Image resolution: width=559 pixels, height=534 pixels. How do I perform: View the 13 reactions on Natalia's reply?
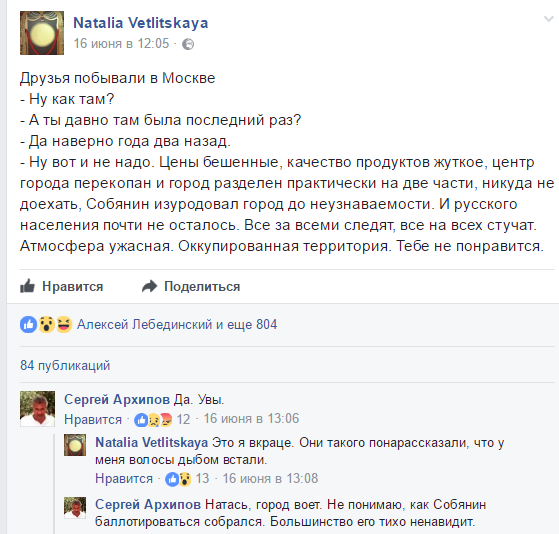[x=187, y=479]
